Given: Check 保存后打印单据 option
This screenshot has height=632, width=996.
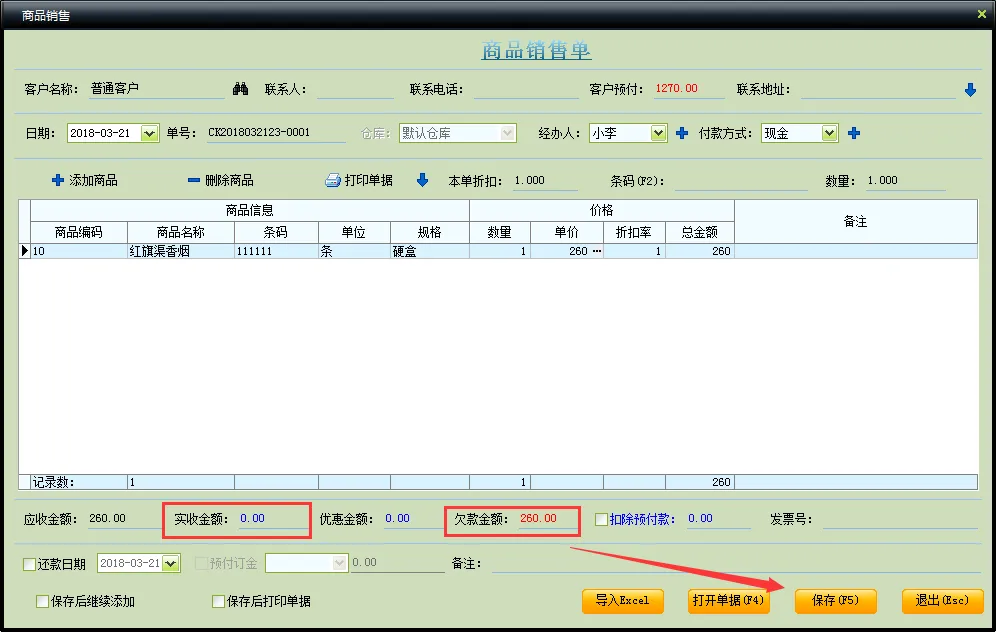Looking at the screenshot, I should click(219, 602).
